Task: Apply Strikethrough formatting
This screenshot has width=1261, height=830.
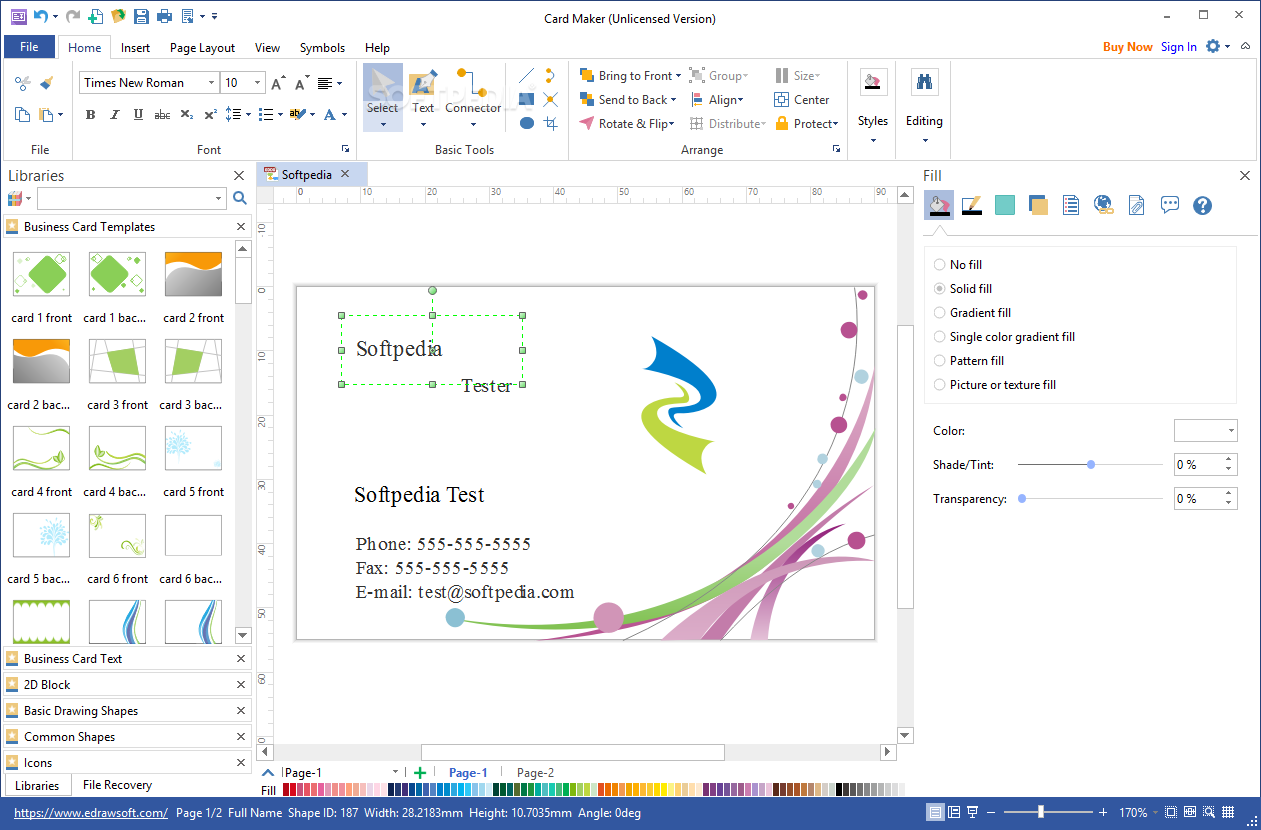Action: click(x=162, y=115)
